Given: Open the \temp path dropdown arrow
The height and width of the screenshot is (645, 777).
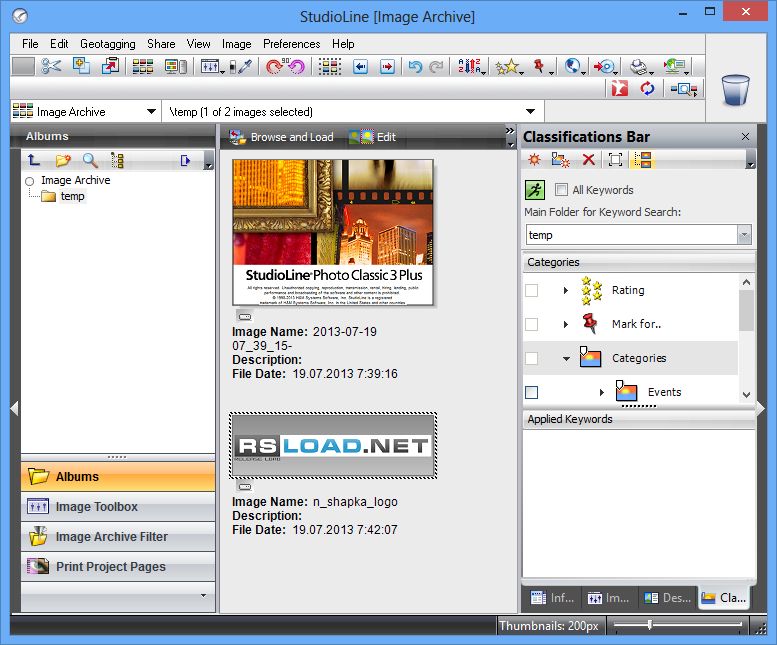Looking at the screenshot, I should [530, 111].
